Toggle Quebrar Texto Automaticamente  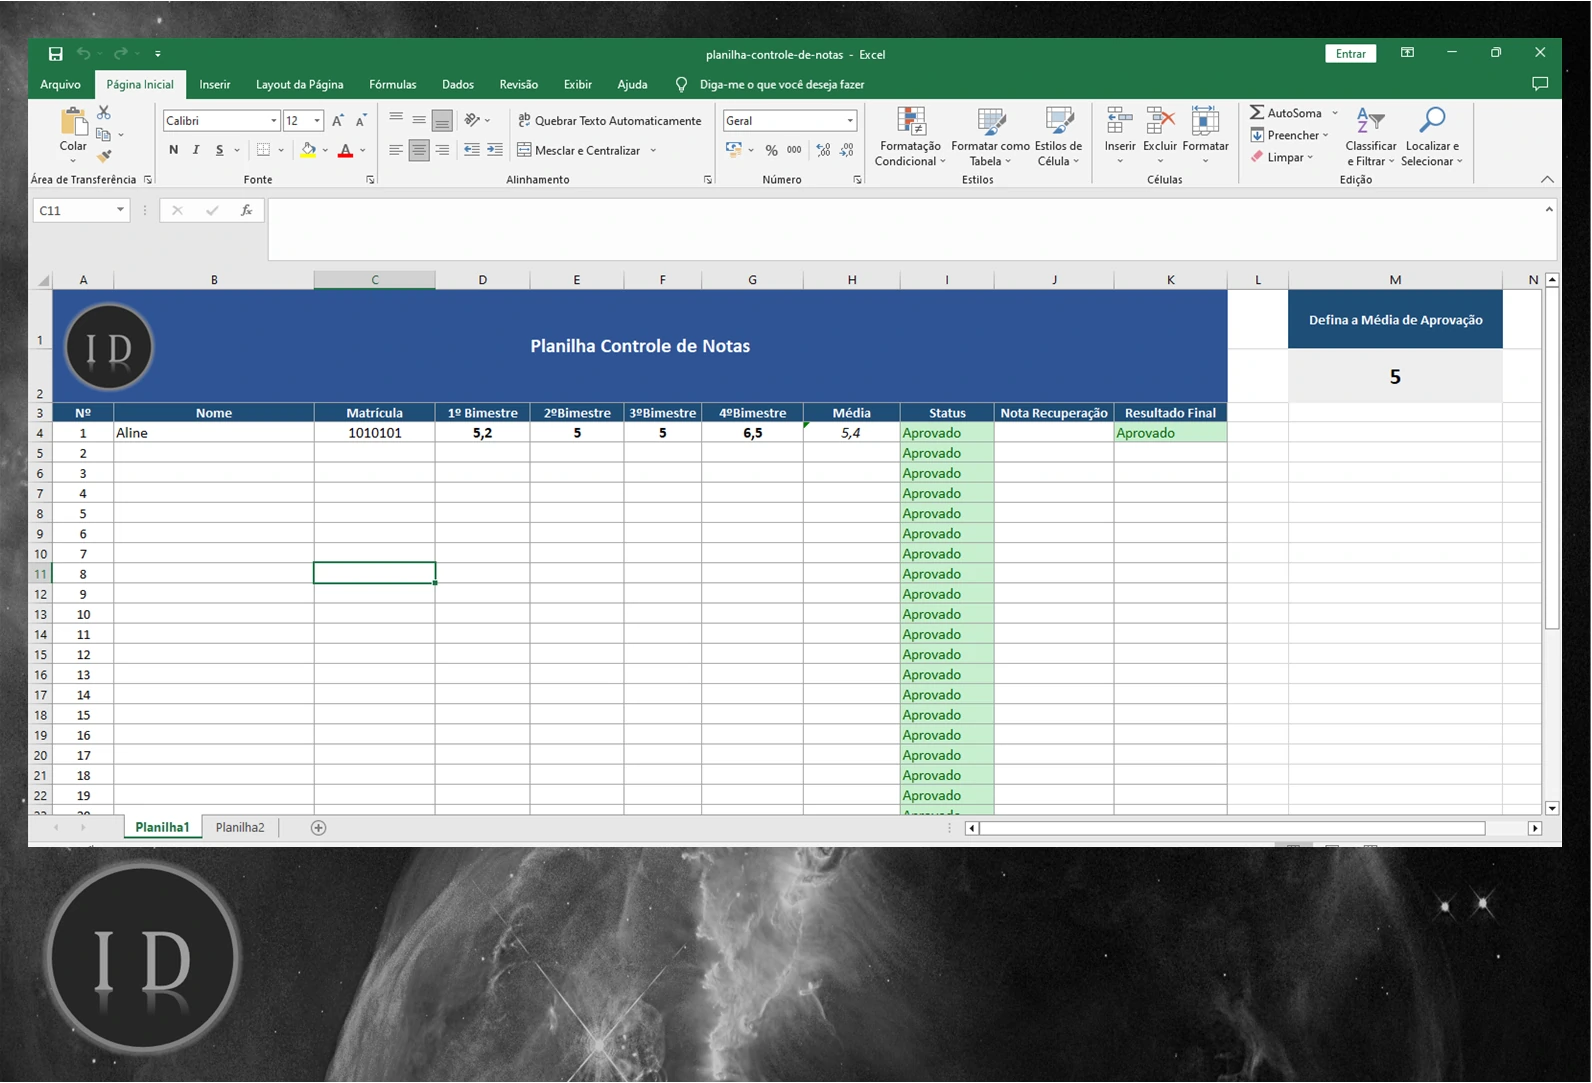(609, 121)
